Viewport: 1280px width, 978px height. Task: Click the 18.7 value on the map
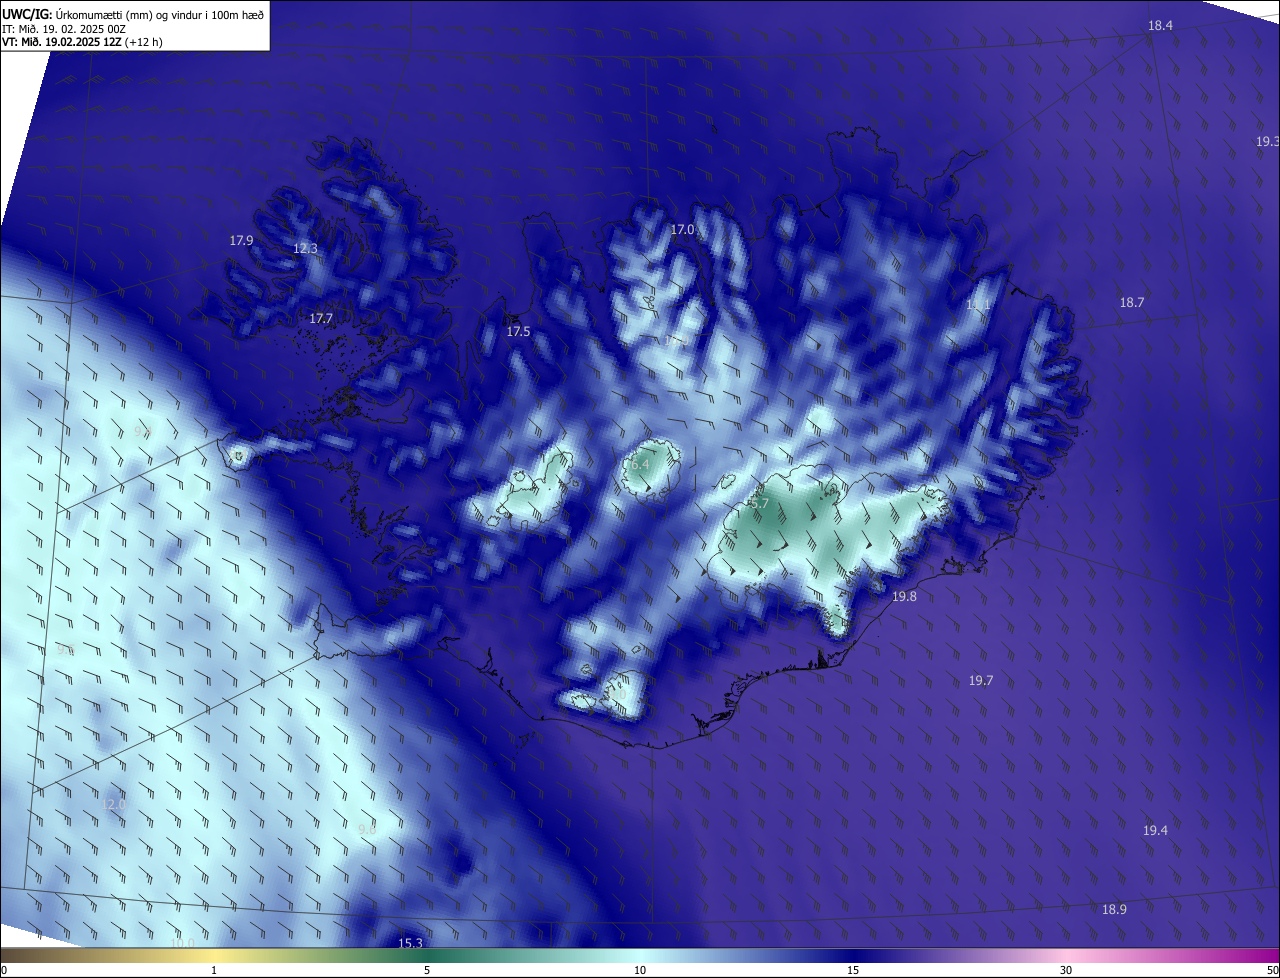[1132, 303]
